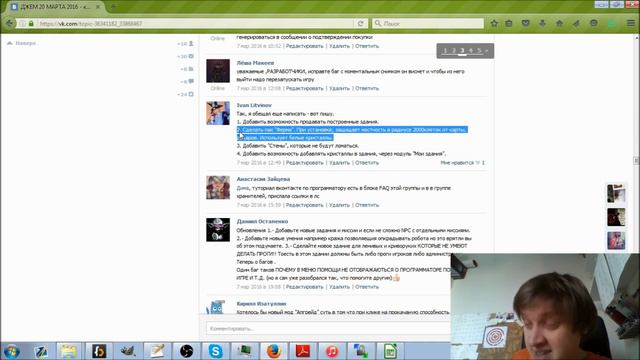Click Редактировать under Лёва Макеев's comment

tap(304, 88)
